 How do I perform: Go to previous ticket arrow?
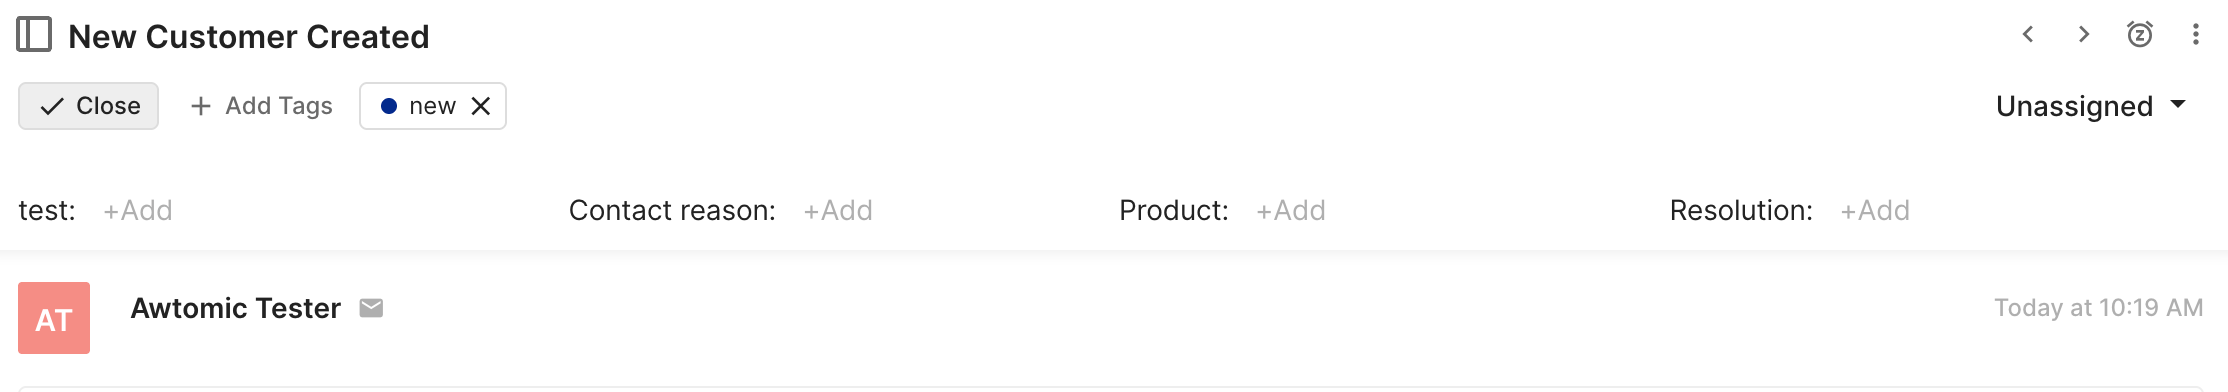pyautogui.click(x=2028, y=35)
